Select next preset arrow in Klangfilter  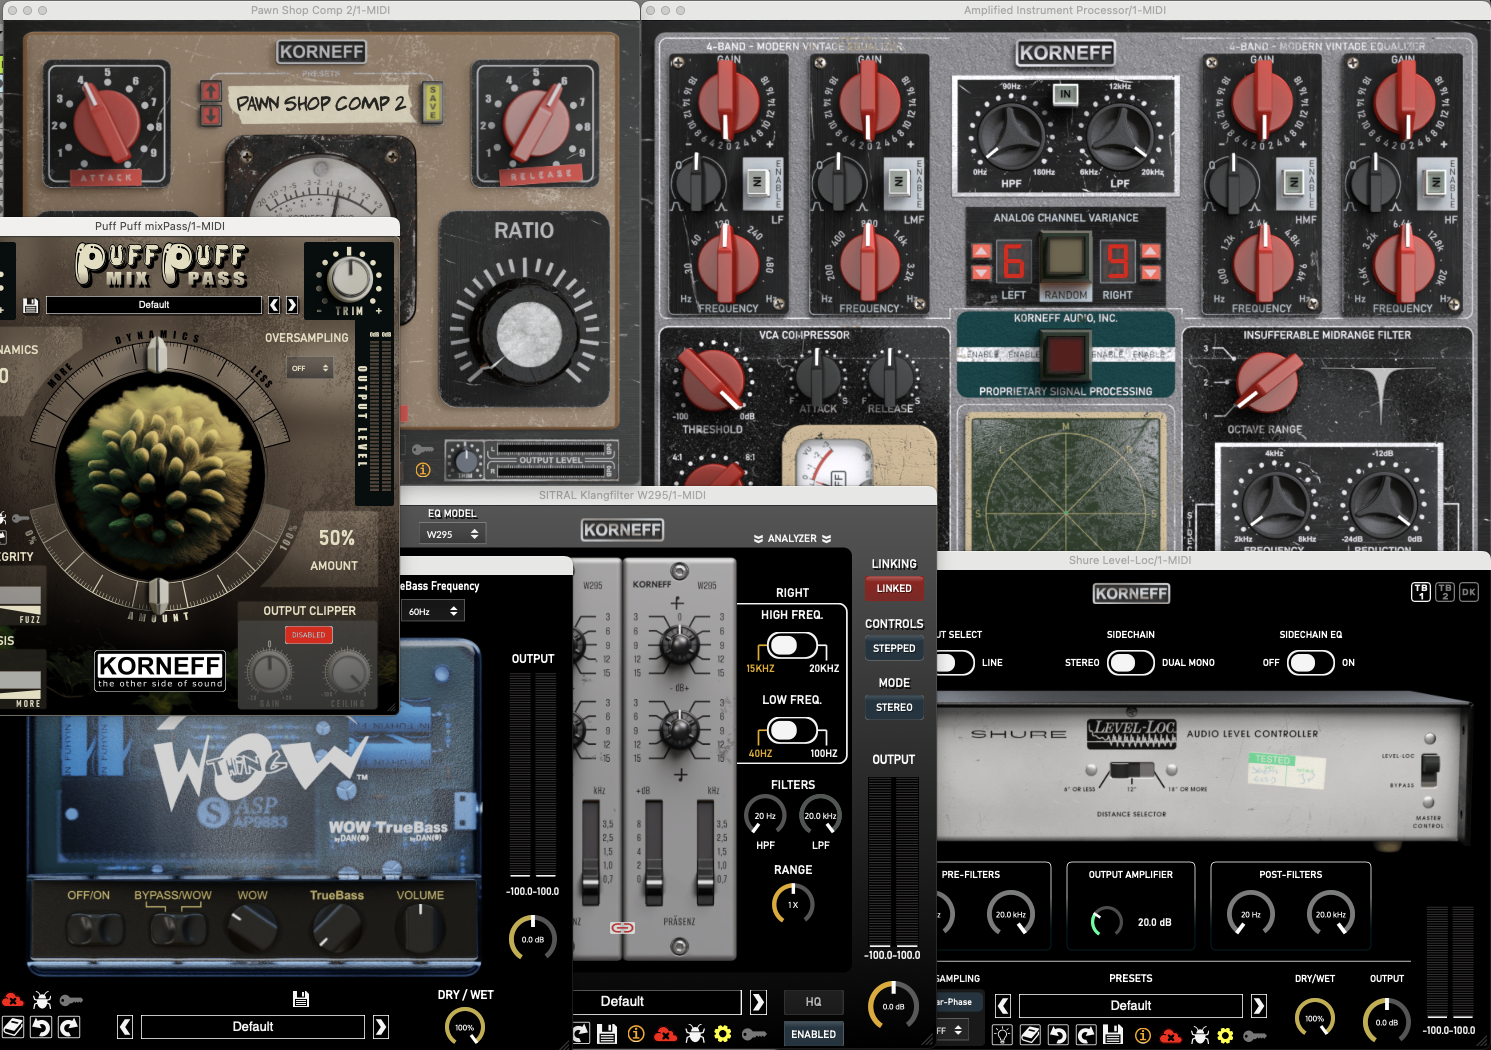point(758,1002)
